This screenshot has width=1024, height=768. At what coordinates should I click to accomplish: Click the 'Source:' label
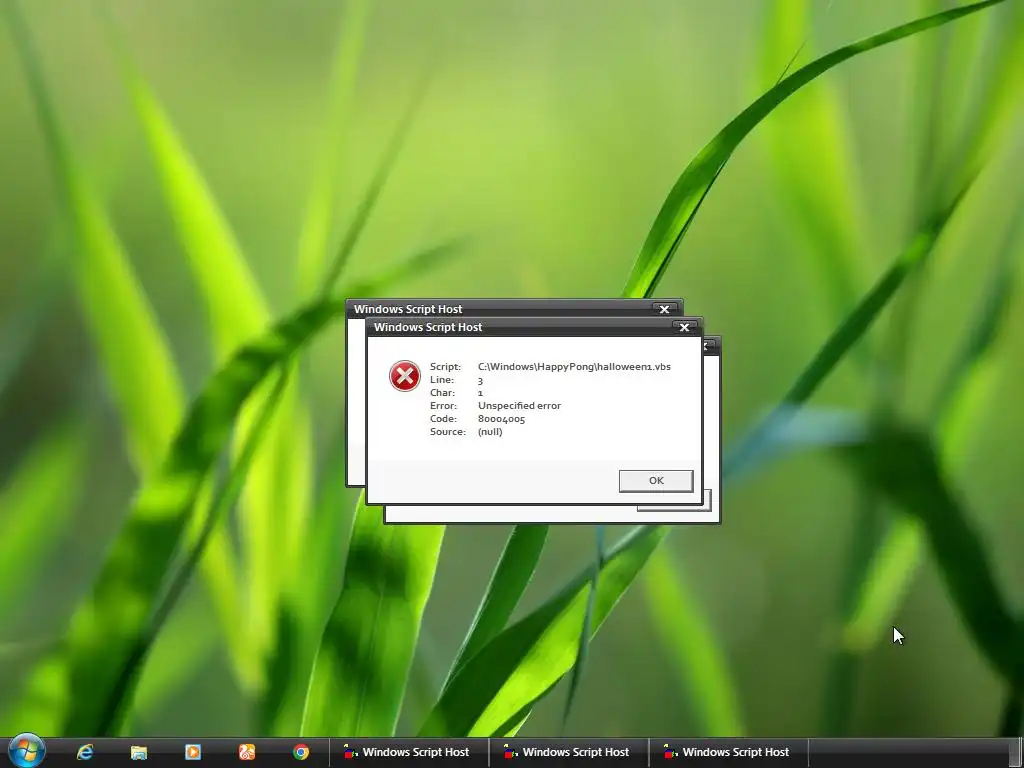[448, 432]
